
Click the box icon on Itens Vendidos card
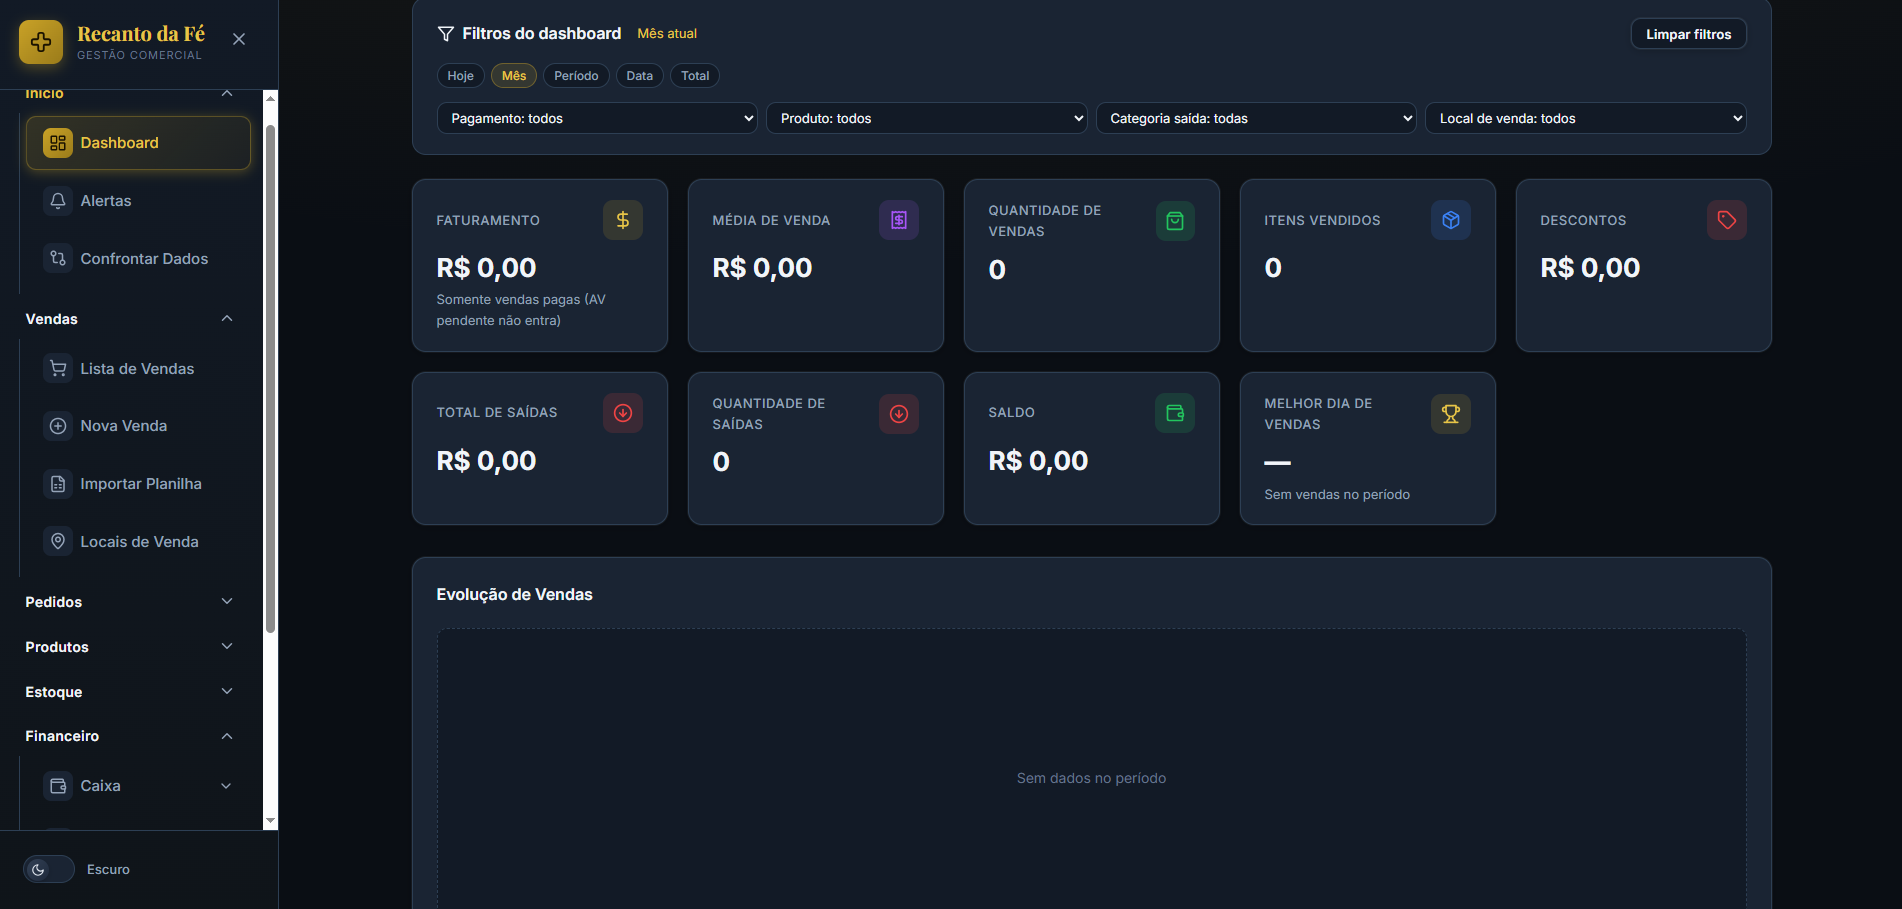(x=1451, y=220)
